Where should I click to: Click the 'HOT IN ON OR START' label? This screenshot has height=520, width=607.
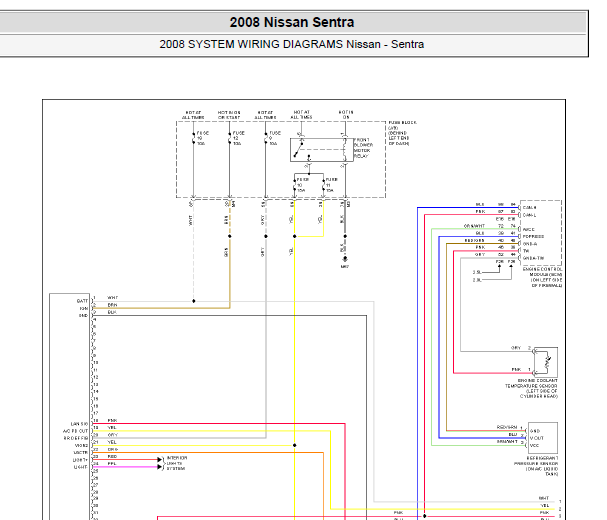229,115
